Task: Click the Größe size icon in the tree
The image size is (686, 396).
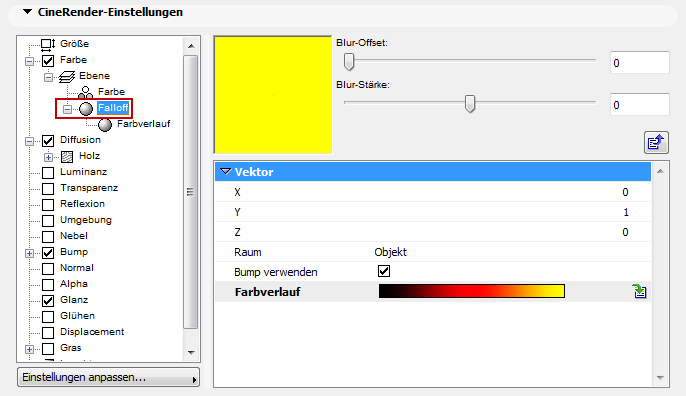Action: (48, 44)
